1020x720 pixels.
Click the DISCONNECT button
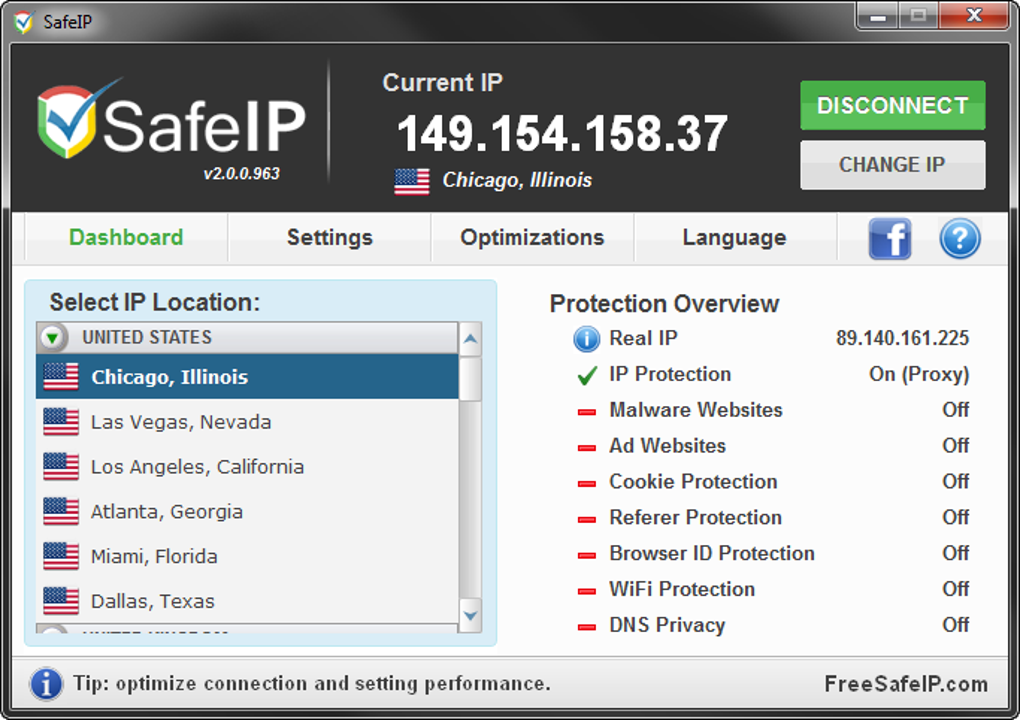(892, 105)
